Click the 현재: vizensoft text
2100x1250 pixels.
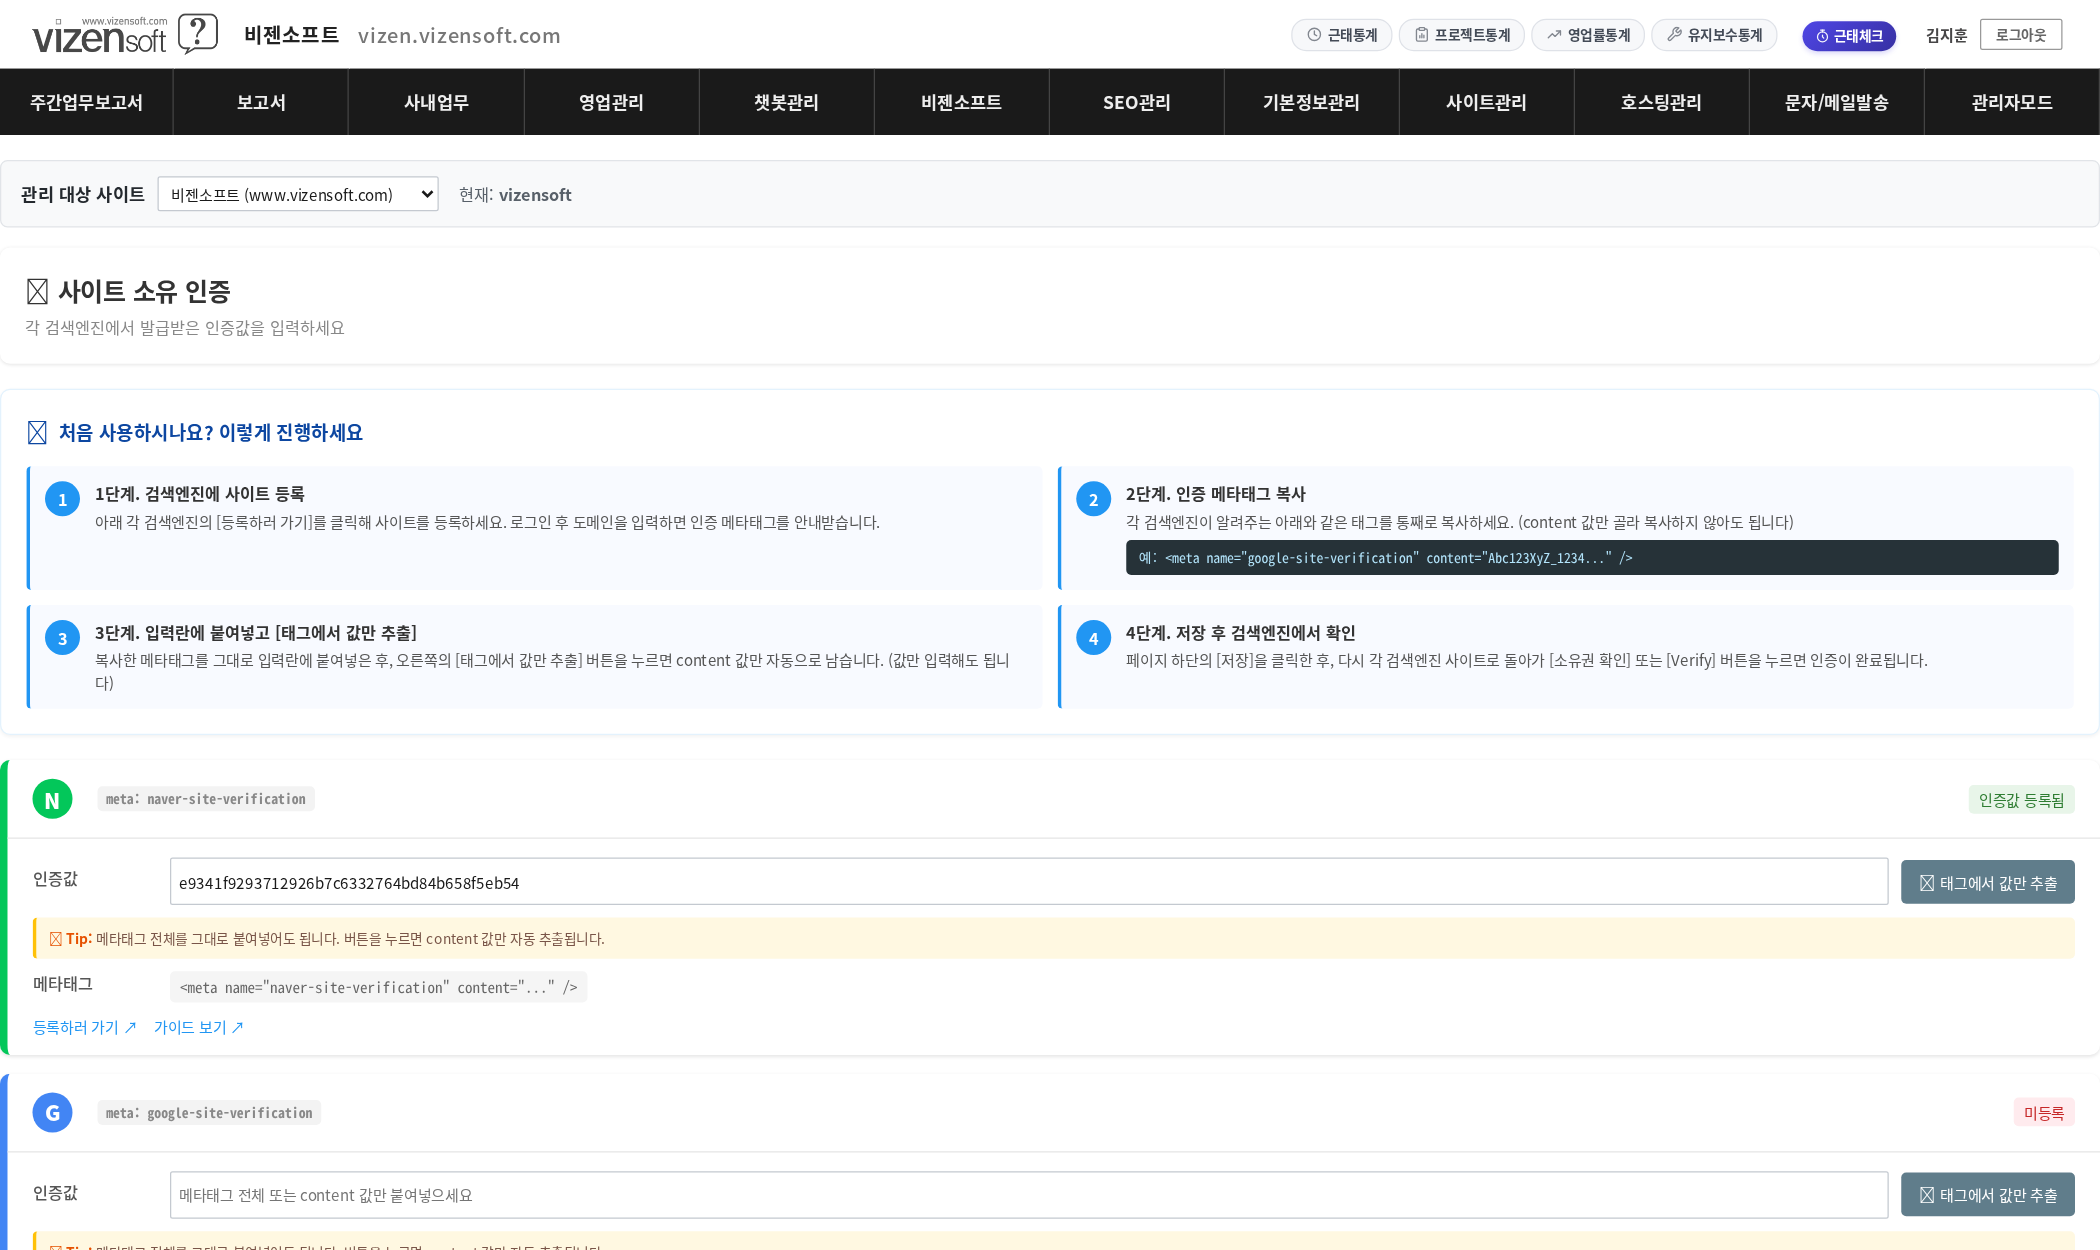coord(515,195)
